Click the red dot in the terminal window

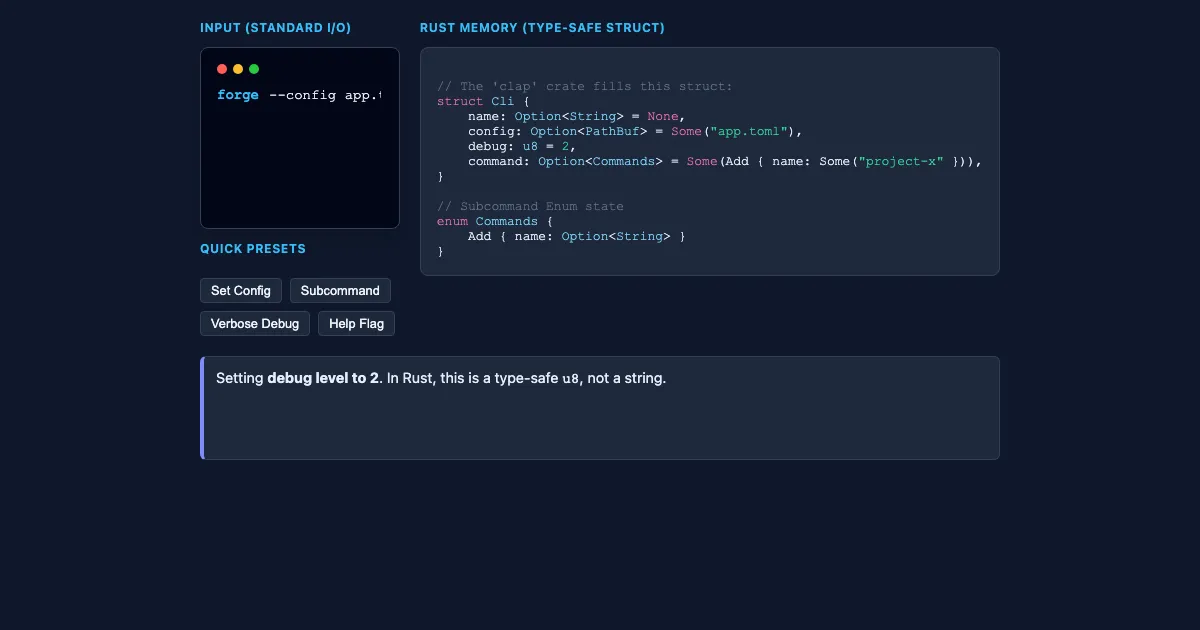click(222, 69)
